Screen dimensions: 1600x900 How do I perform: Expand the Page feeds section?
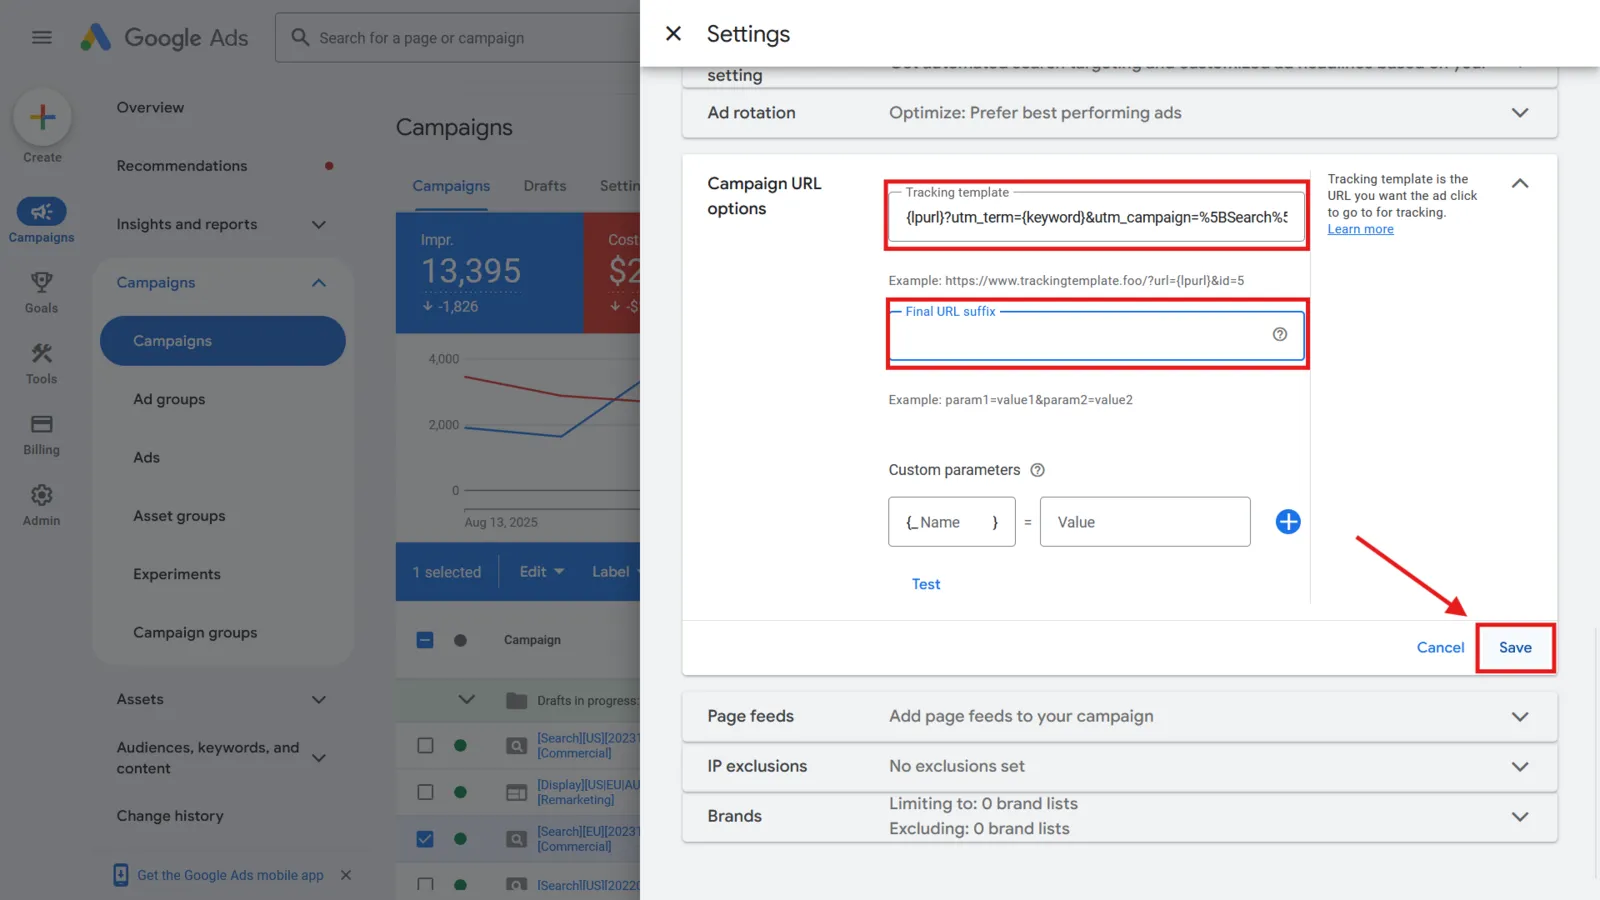point(1519,717)
